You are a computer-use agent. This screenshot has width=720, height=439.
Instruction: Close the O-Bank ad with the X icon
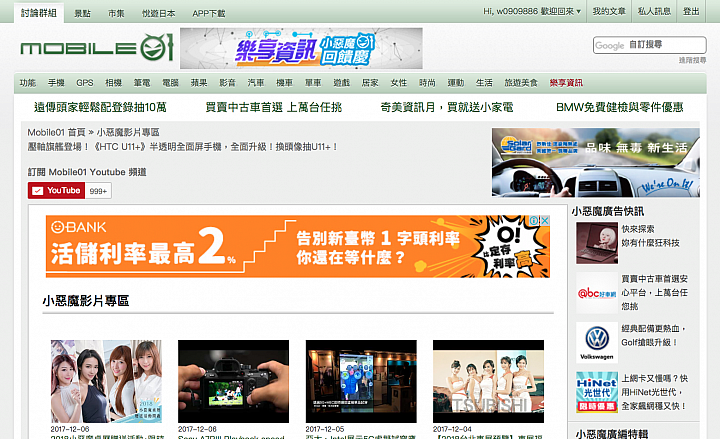click(x=545, y=220)
